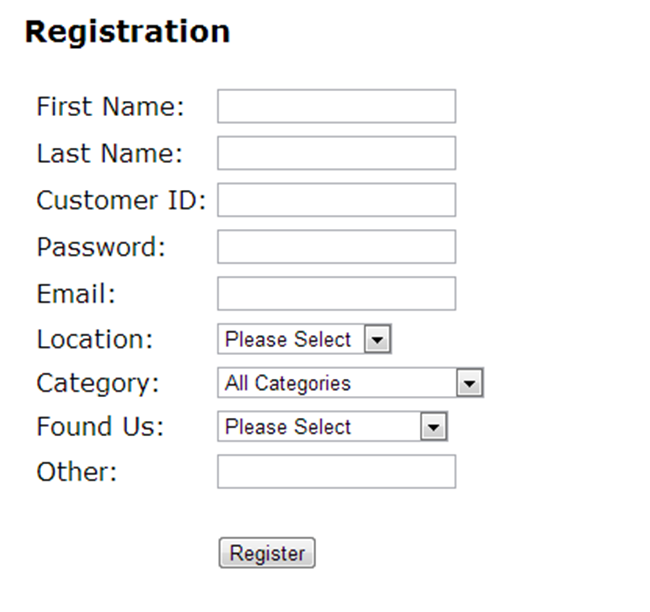Click the Category label text
The image size is (650, 612).
(98, 383)
